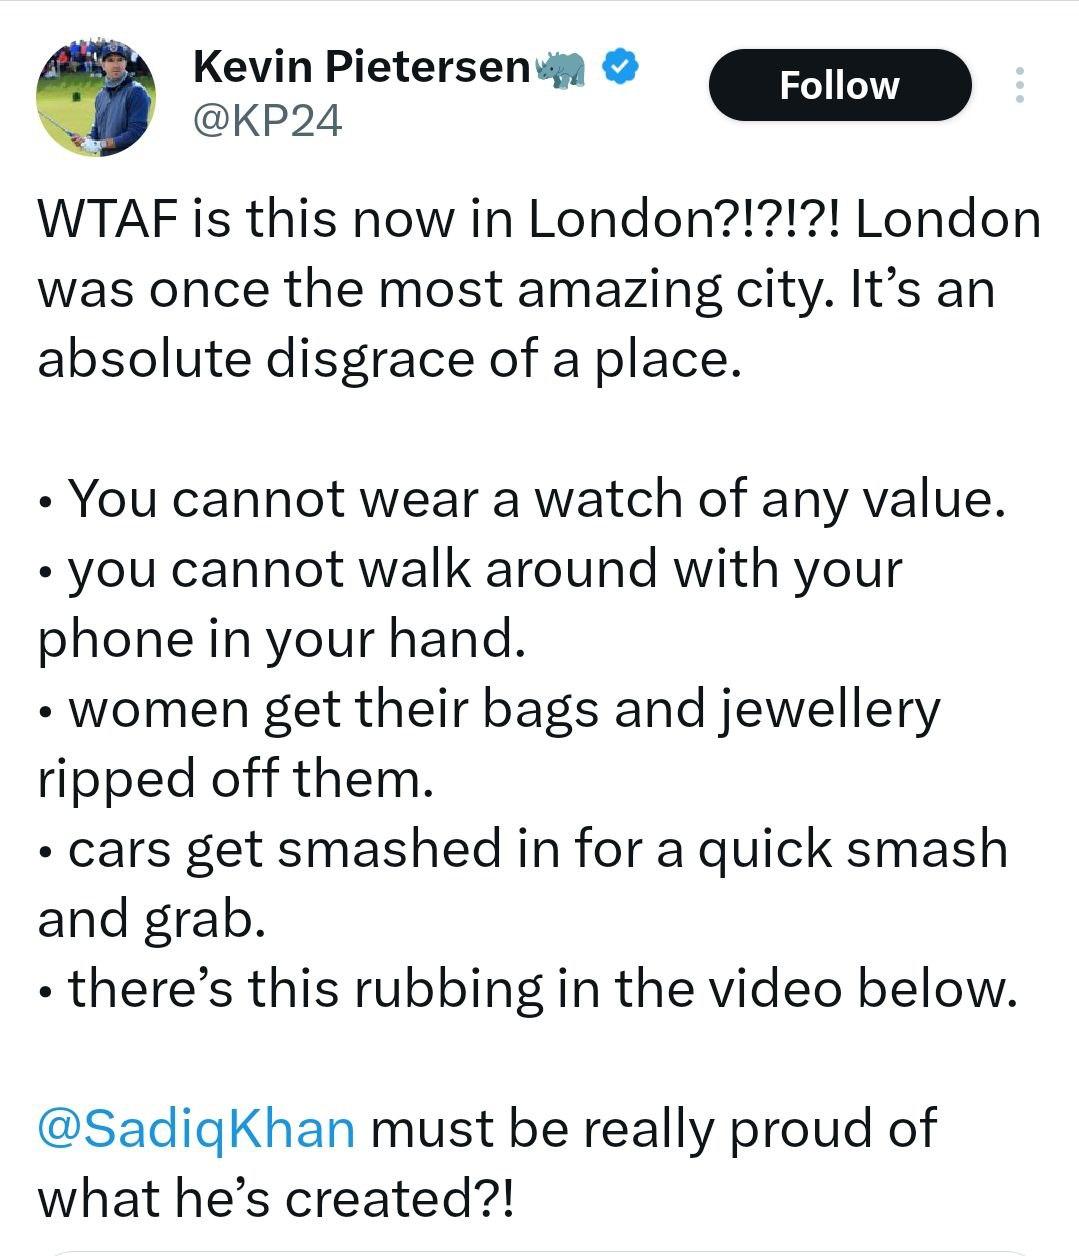
Task: Open Kevin Pietersen's profile picture
Action: point(96,97)
